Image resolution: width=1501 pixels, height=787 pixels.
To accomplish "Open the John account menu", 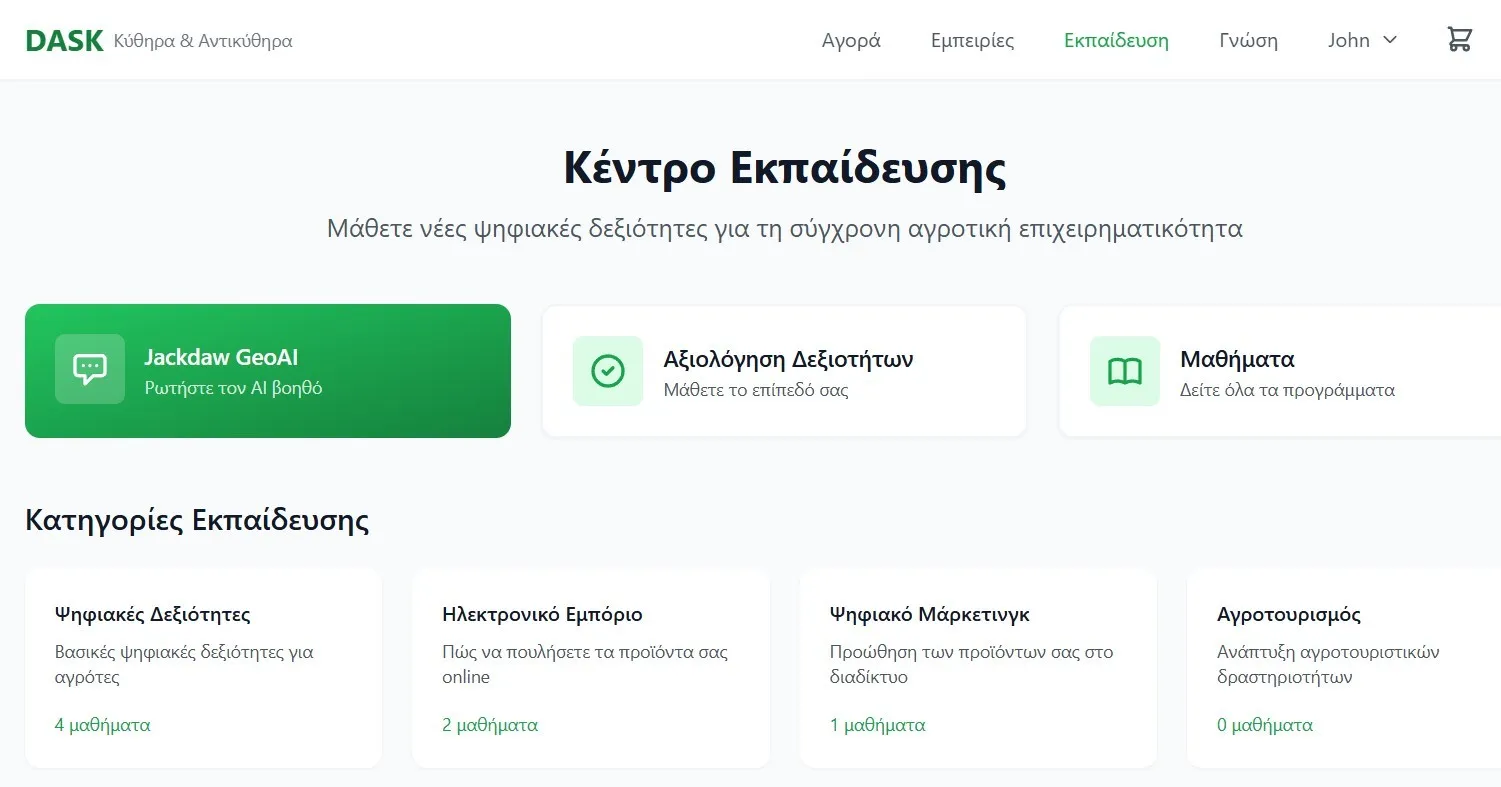I will (1349, 41).
